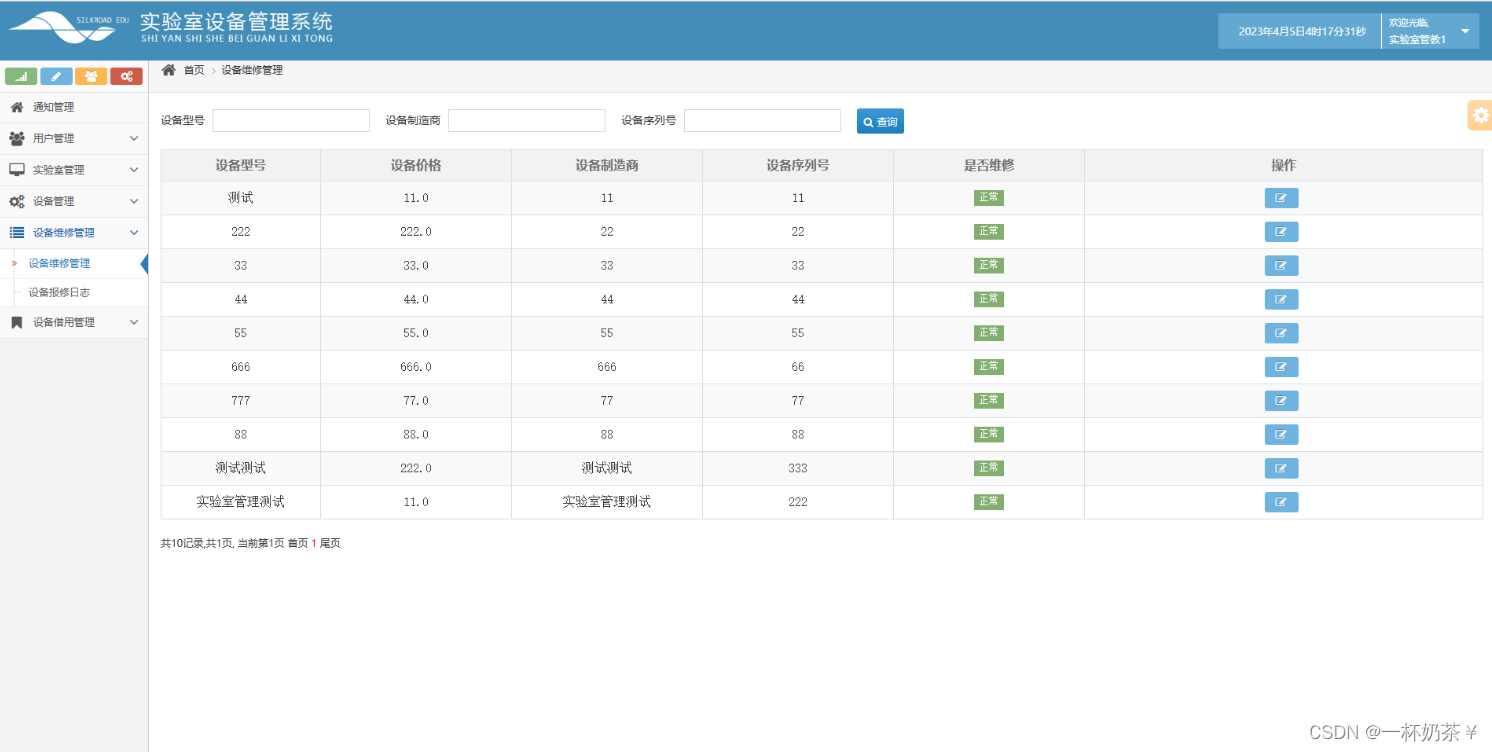Select the 设备报修日志 submenu item
This screenshot has height=752, width=1492.
tap(59, 293)
